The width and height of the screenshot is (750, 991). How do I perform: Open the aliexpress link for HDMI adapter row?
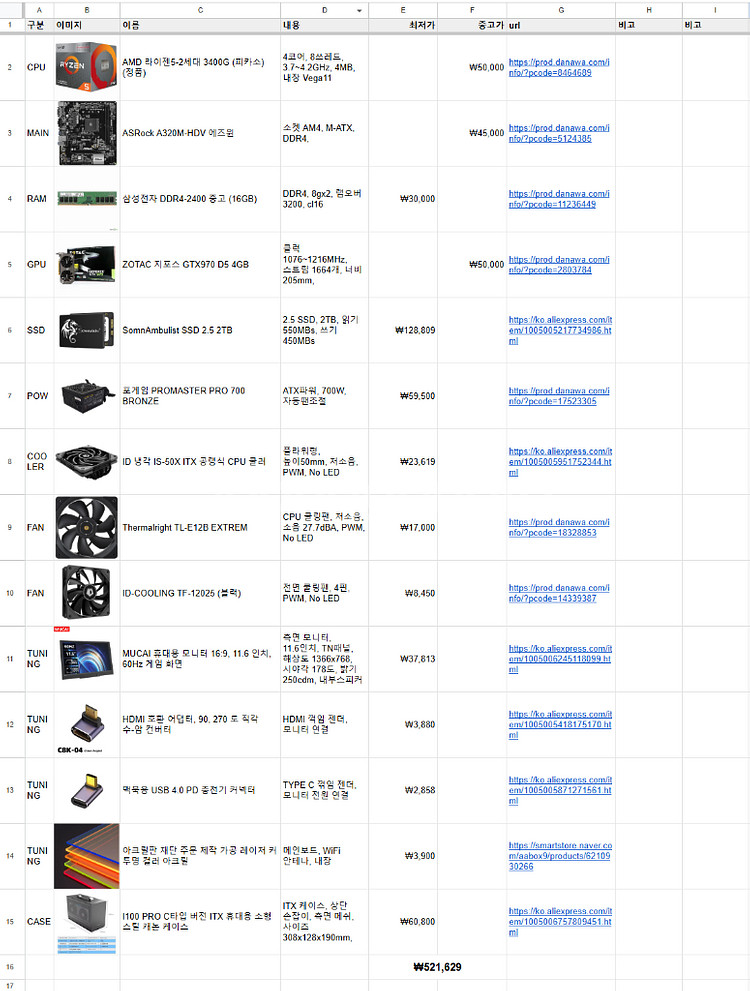pyautogui.click(x=560, y=724)
